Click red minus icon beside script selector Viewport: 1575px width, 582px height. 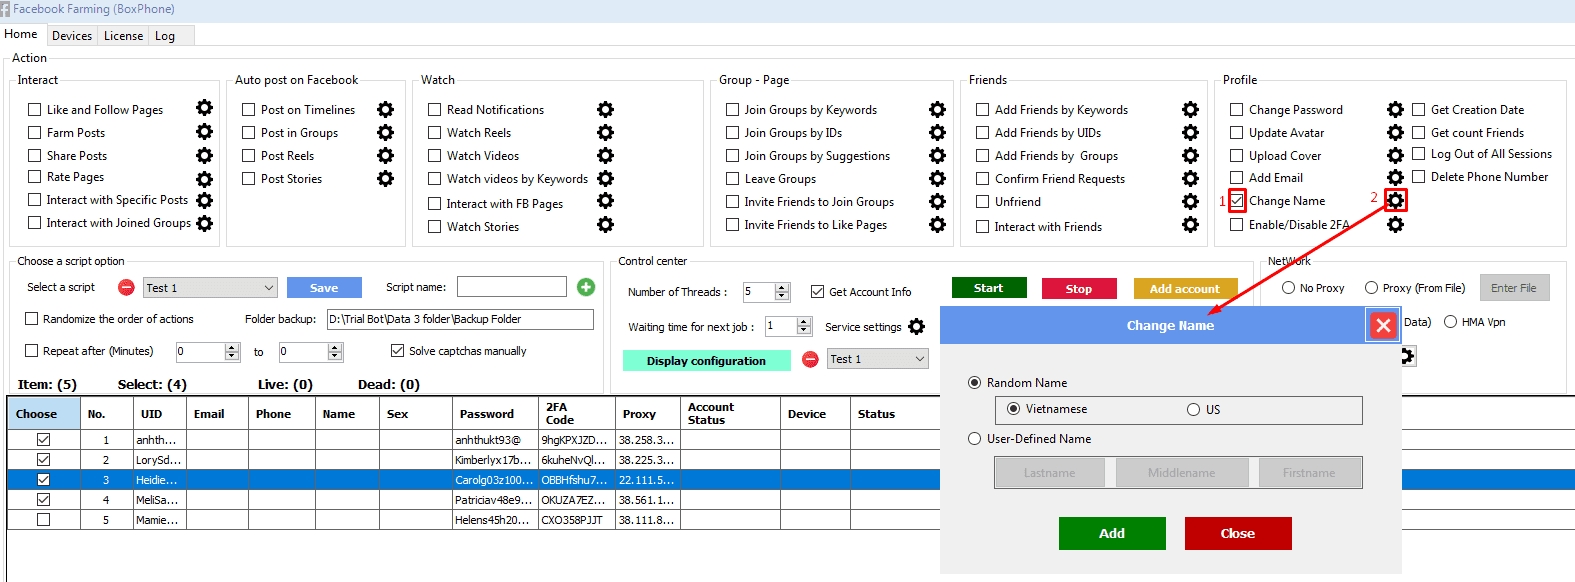click(126, 287)
